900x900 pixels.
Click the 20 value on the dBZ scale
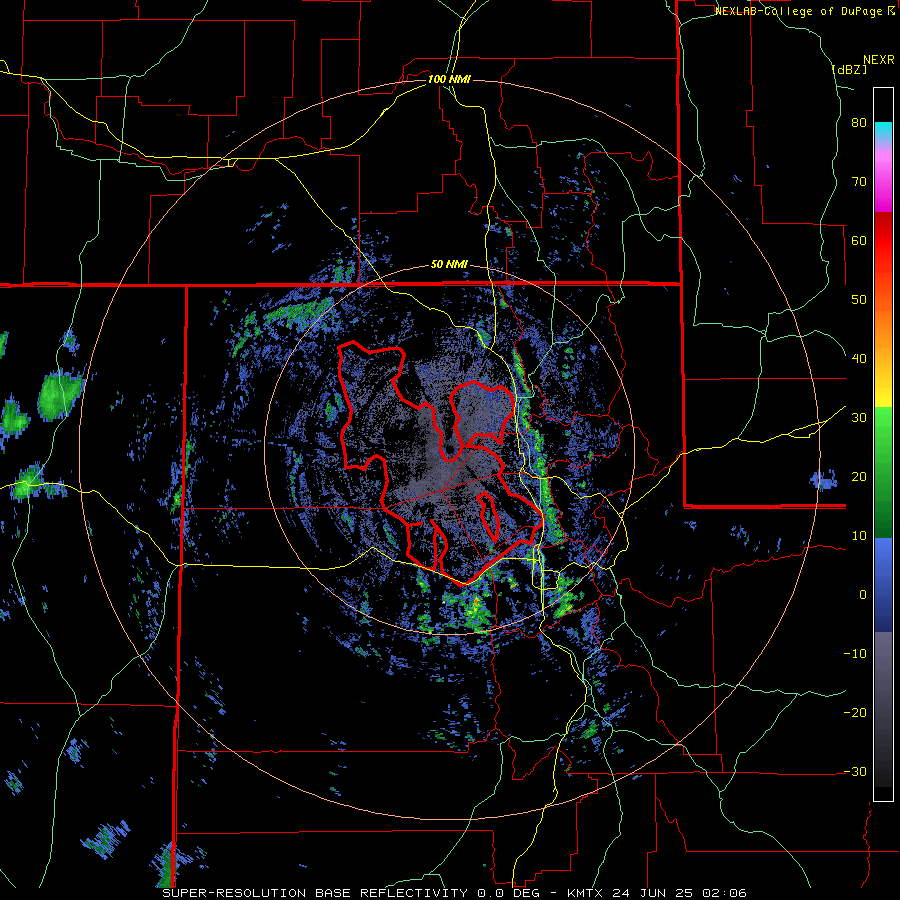pos(859,478)
